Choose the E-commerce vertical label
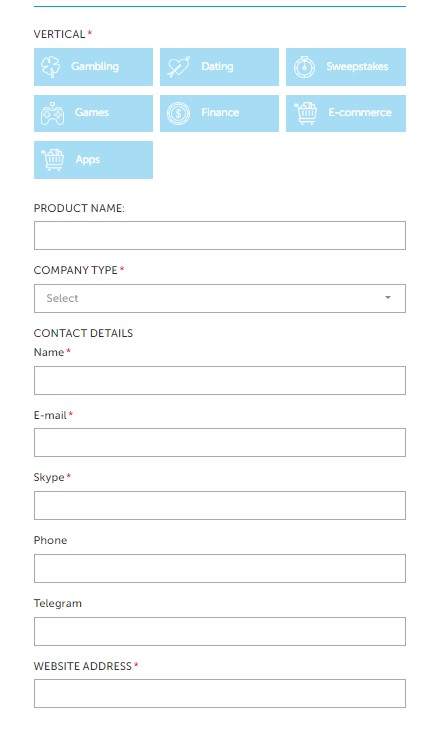426x733 pixels. coord(360,113)
